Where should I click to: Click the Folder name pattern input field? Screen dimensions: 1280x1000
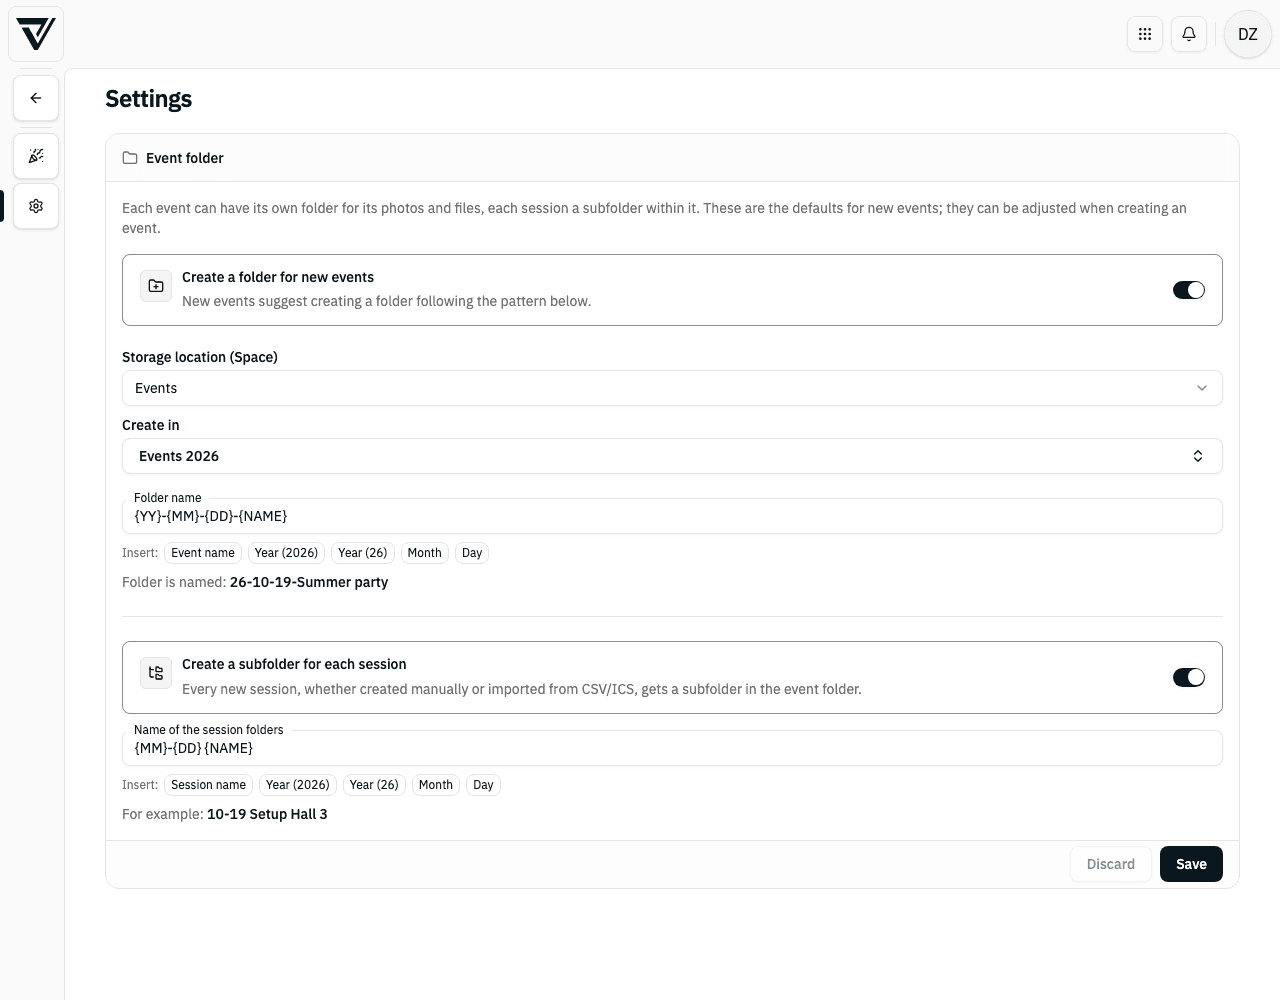tap(672, 516)
